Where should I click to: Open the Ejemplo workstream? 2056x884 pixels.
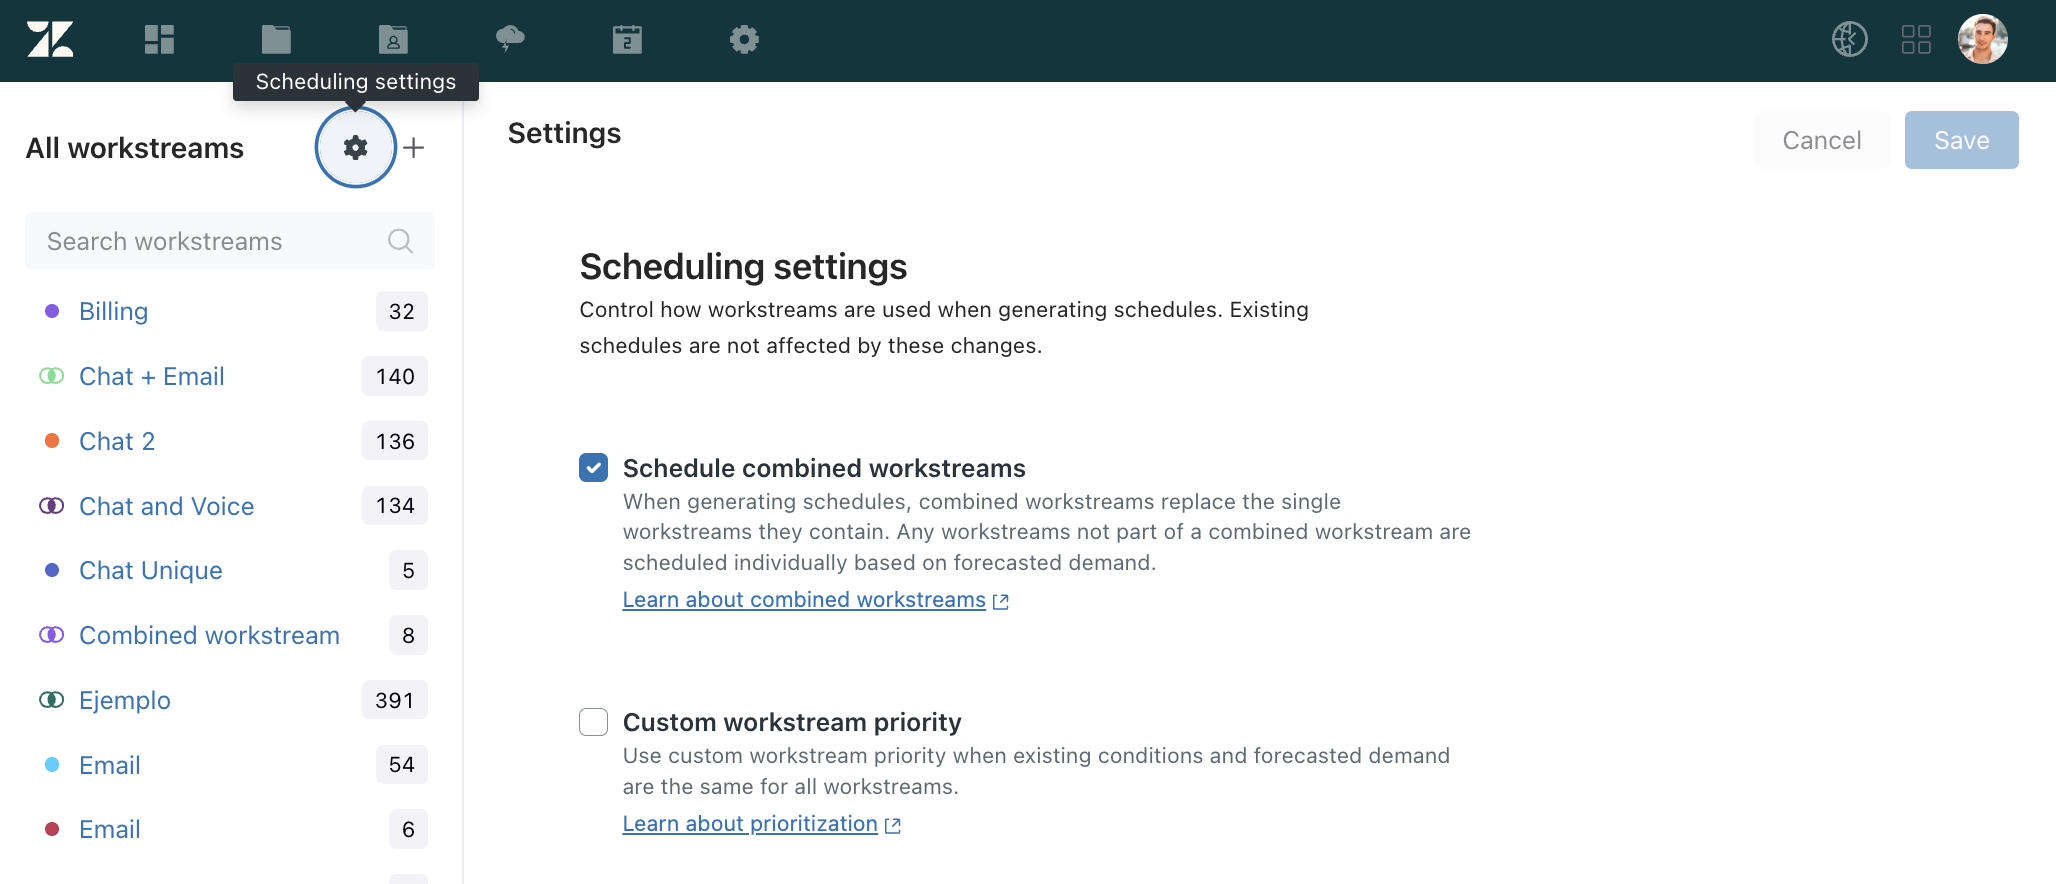coord(125,701)
